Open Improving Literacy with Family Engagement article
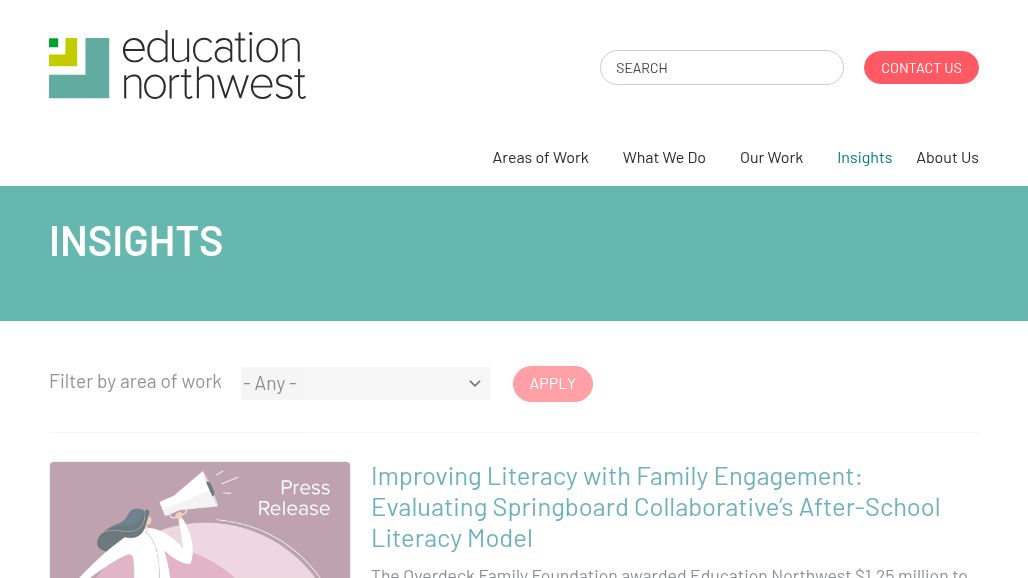This screenshot has width=1028, height=578. [655, 507]
